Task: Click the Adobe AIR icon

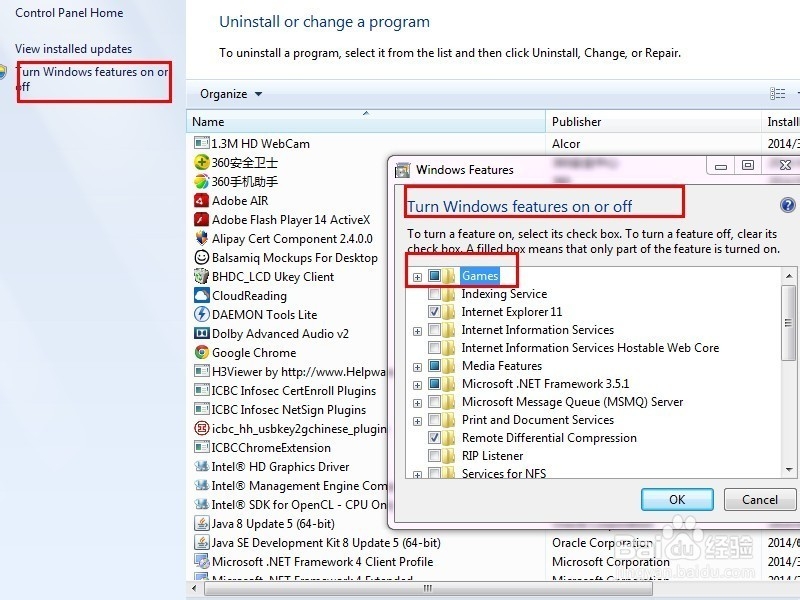Action: (x=202, y=201)
